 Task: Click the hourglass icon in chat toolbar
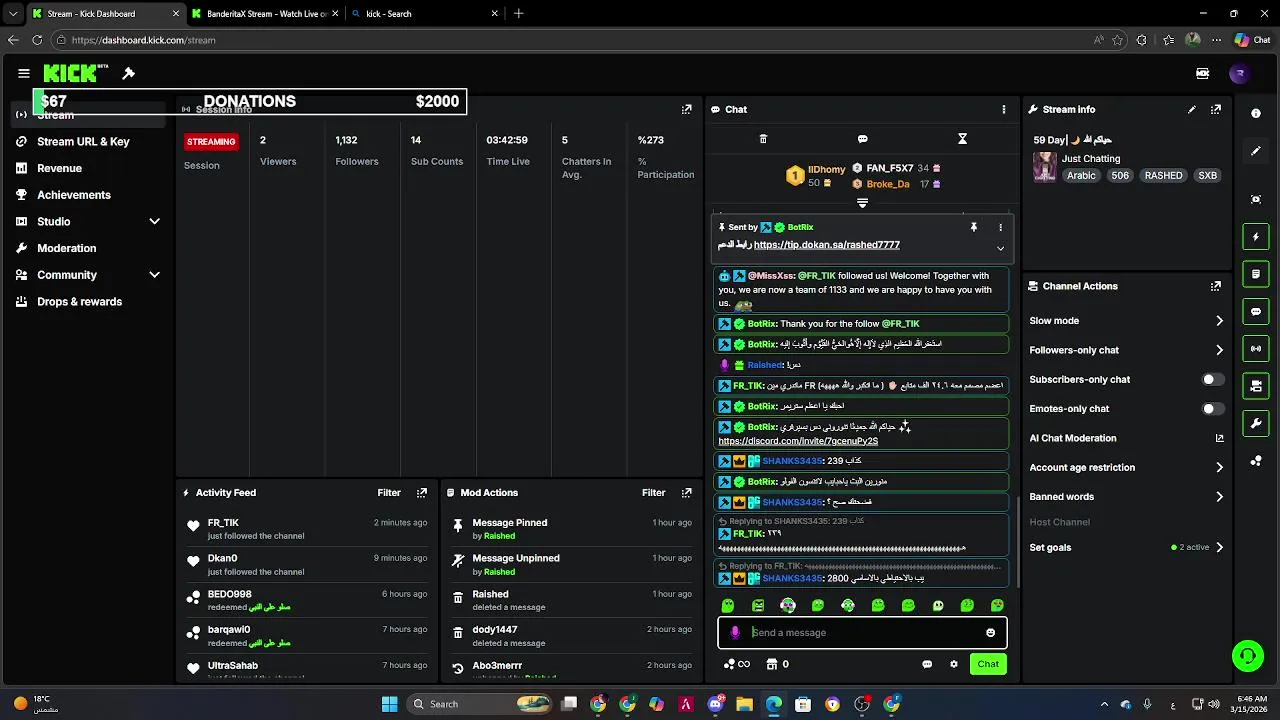(x=962, y=139)
